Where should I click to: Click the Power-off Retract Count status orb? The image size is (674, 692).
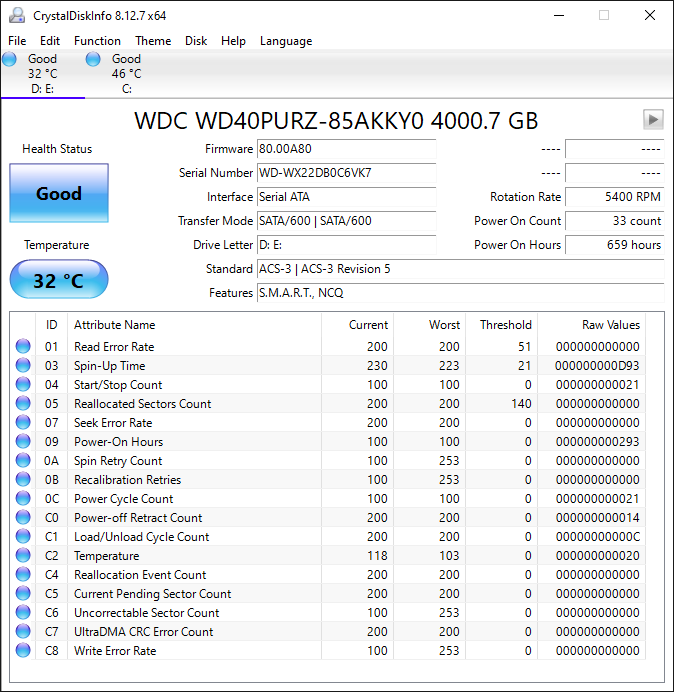click(x=23, y=517)
